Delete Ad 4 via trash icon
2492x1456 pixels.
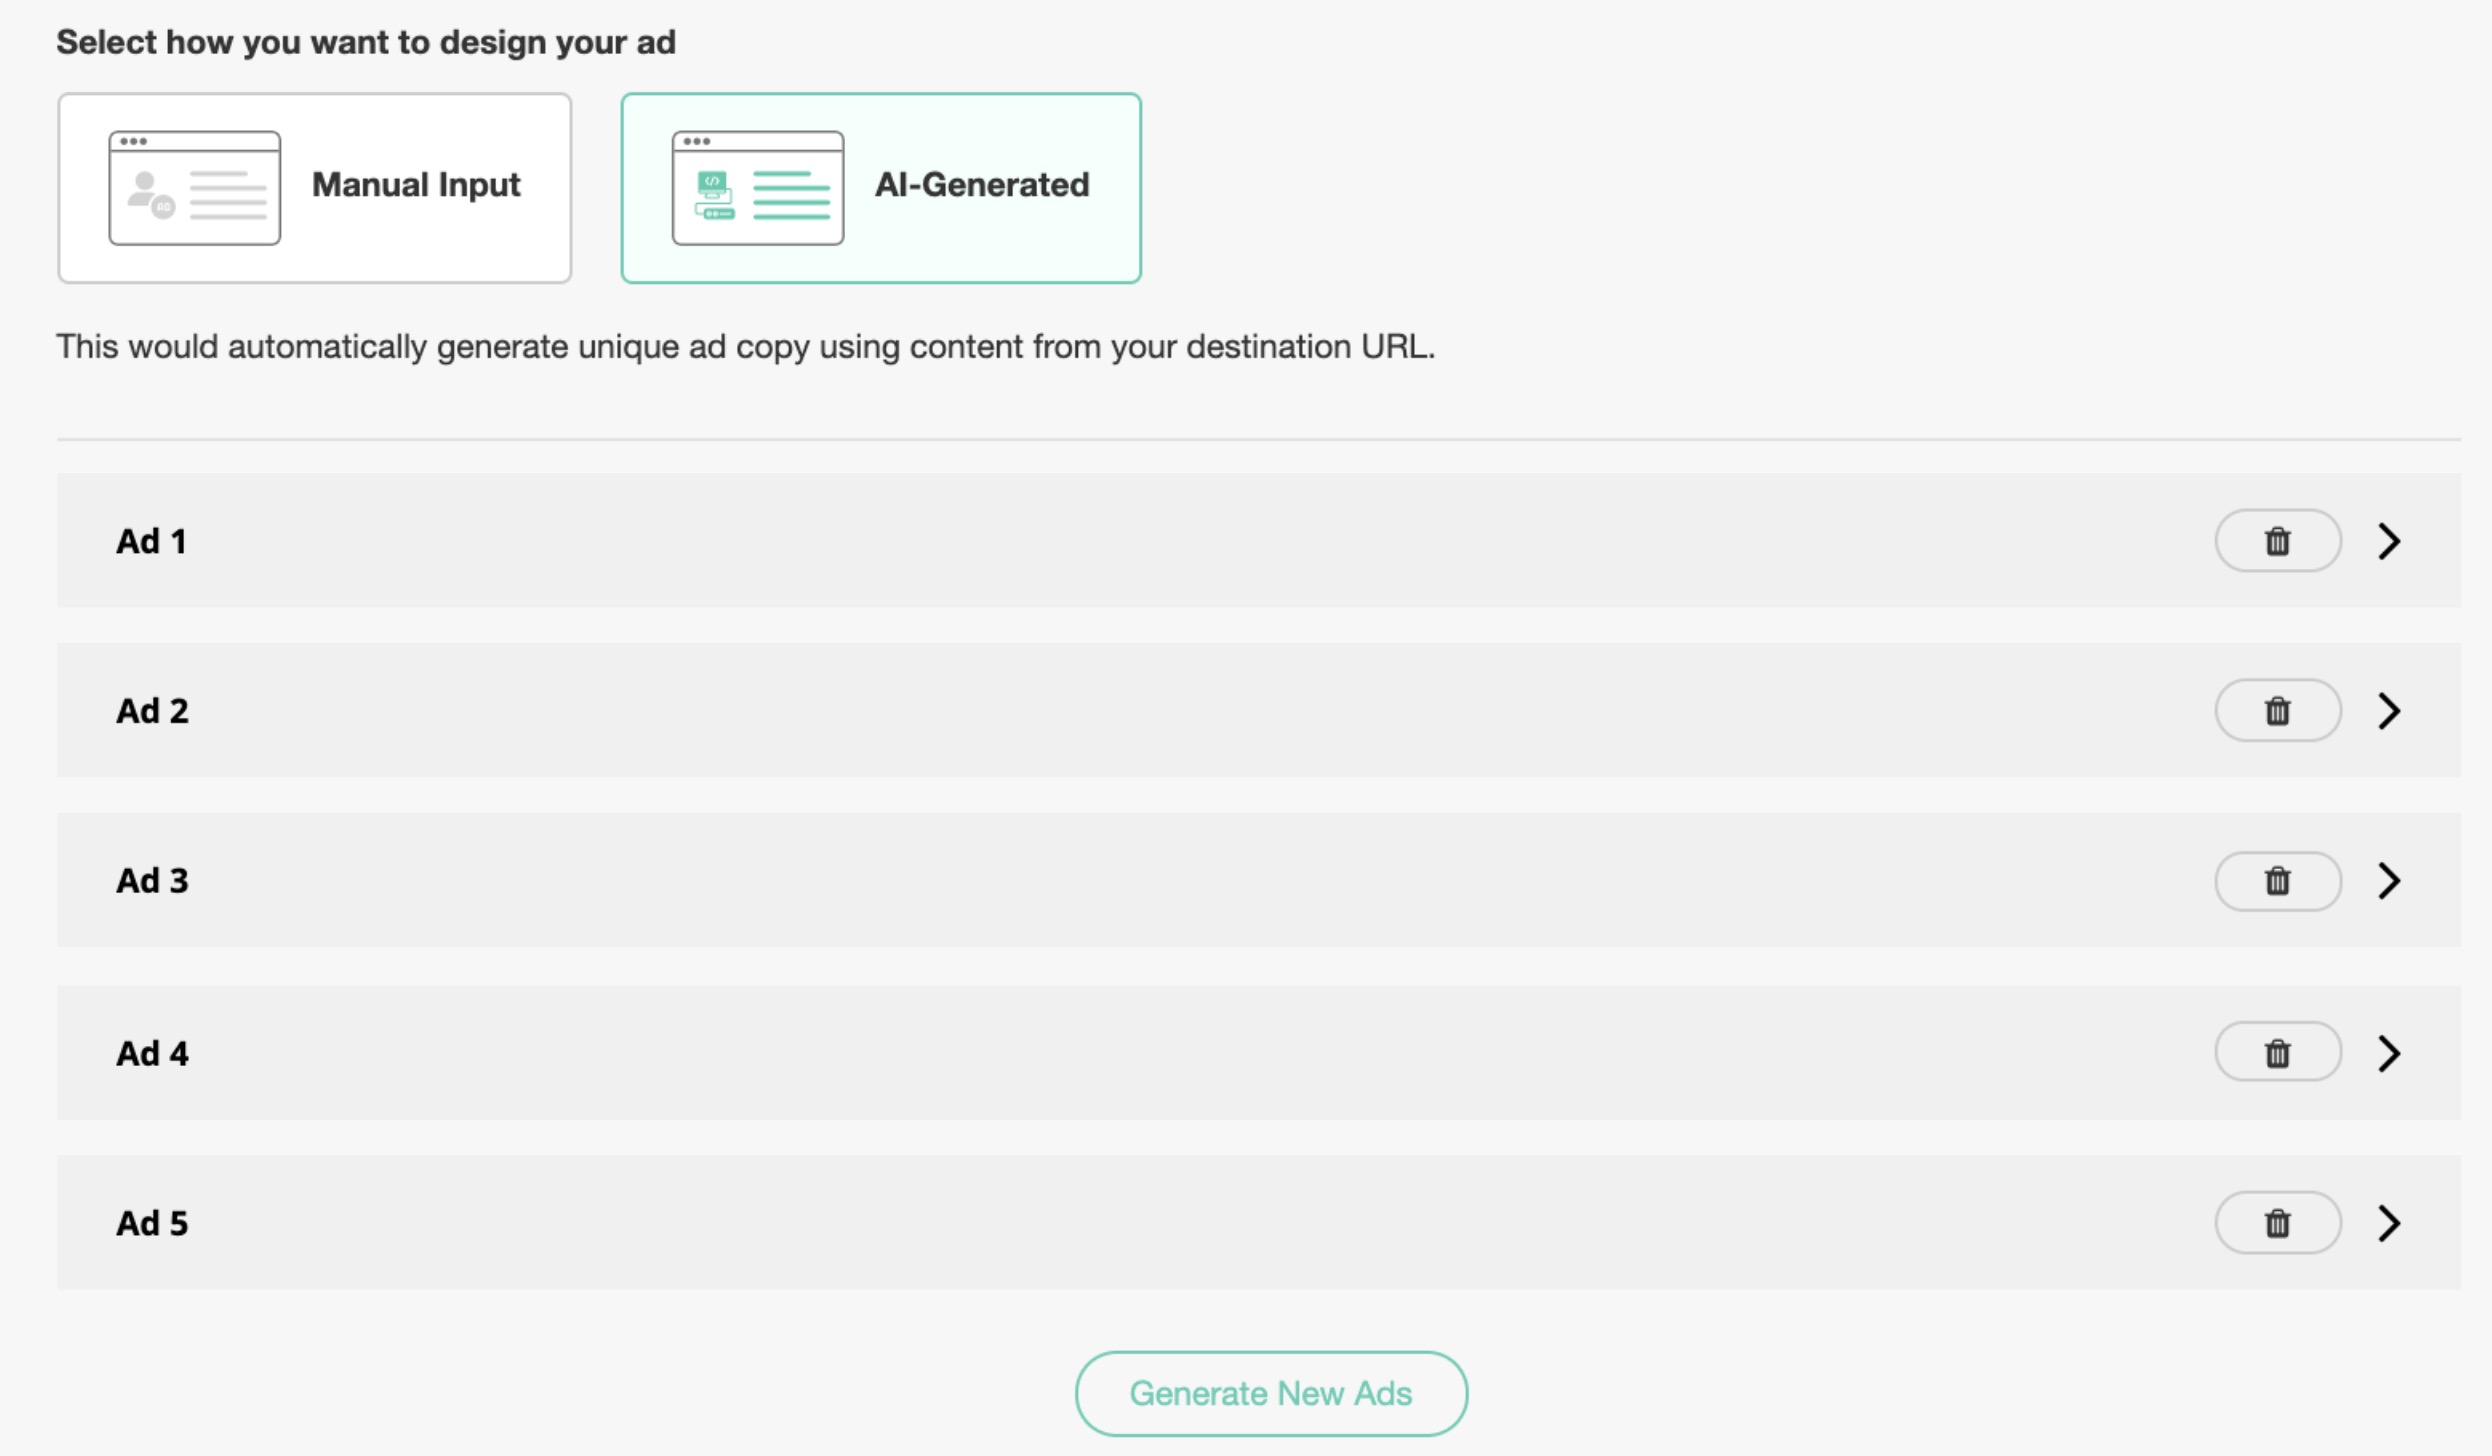(2277, 1053)
